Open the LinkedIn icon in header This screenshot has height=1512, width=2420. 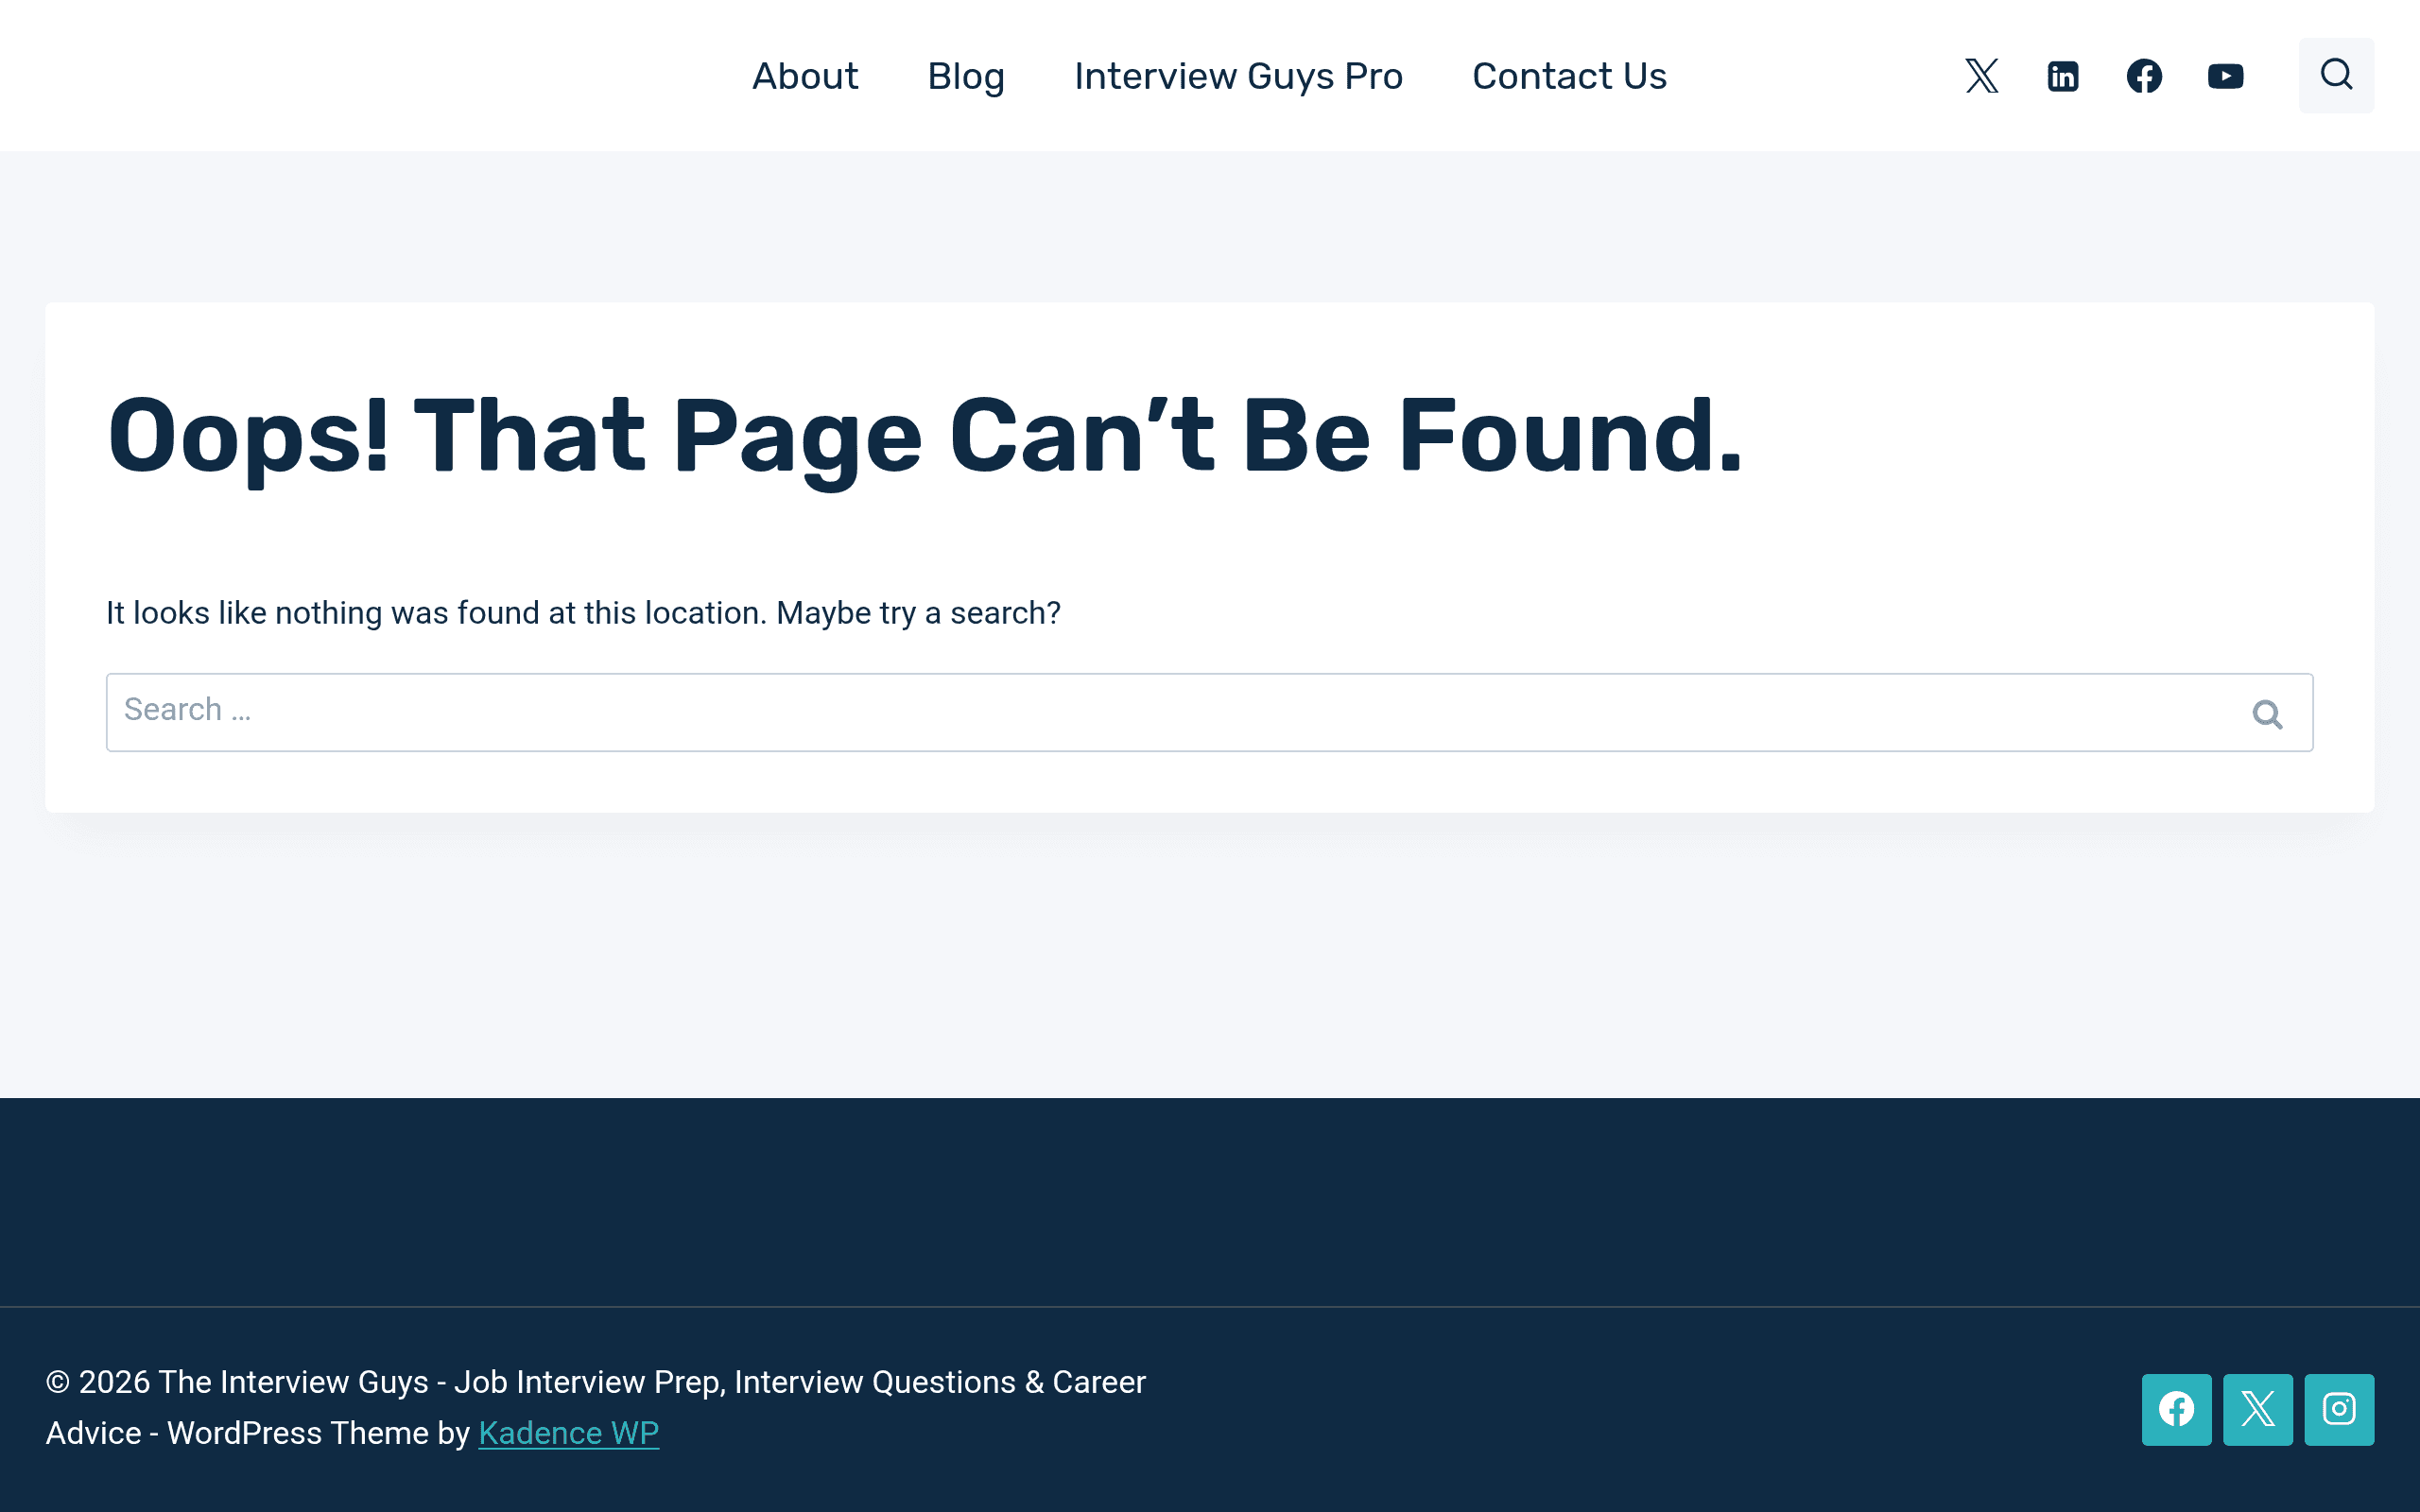pos(2063,76)
